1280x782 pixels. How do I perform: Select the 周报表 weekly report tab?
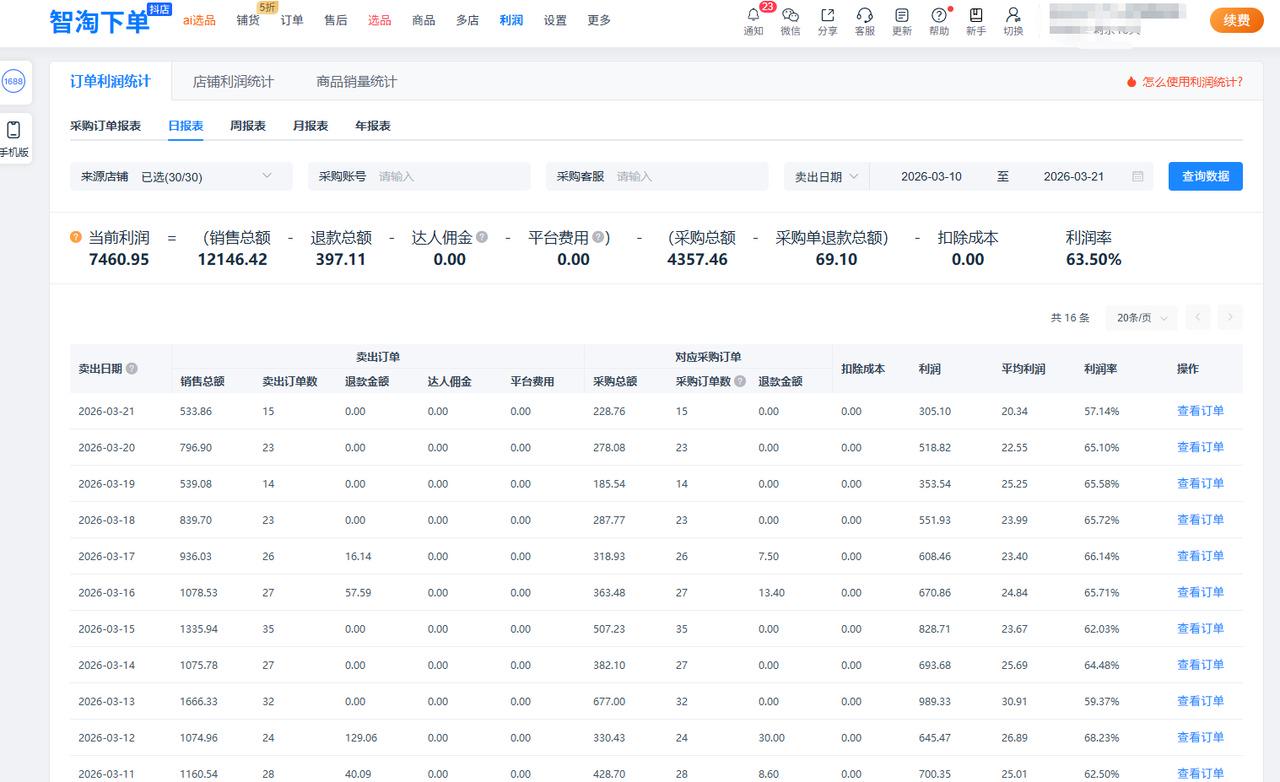[247, 126]
